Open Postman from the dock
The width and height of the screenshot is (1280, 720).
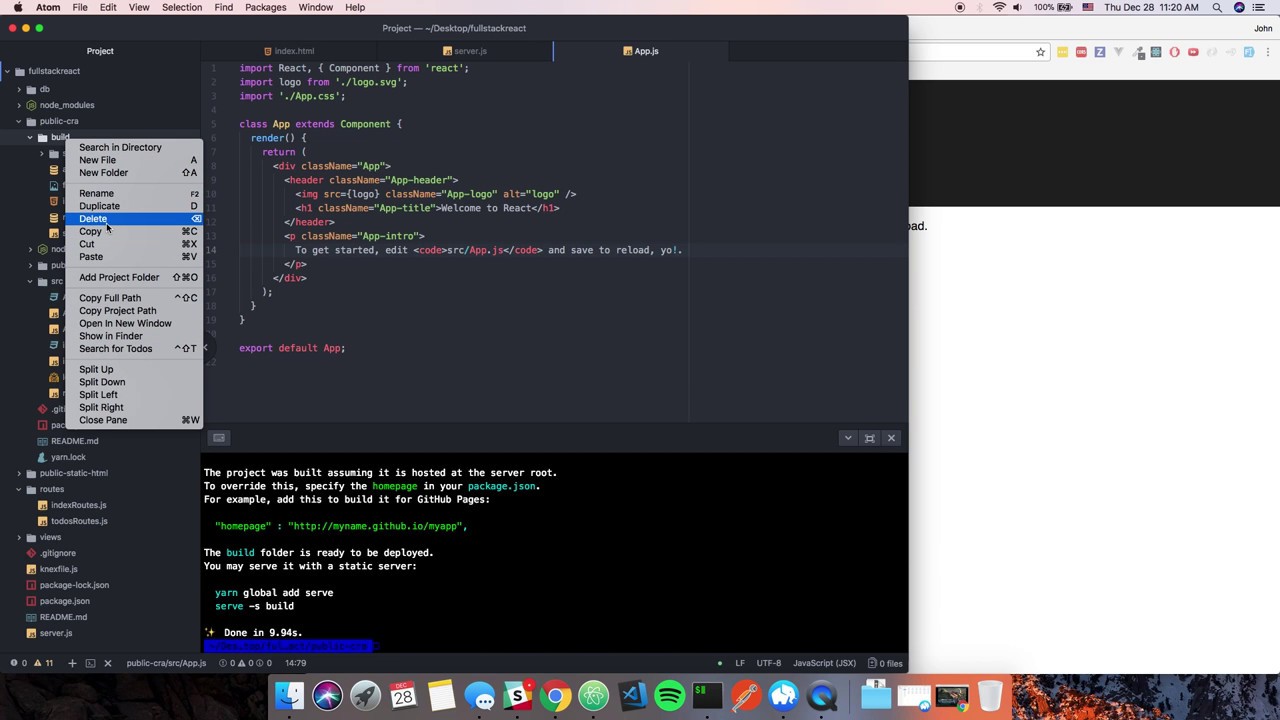click(745, 696)
